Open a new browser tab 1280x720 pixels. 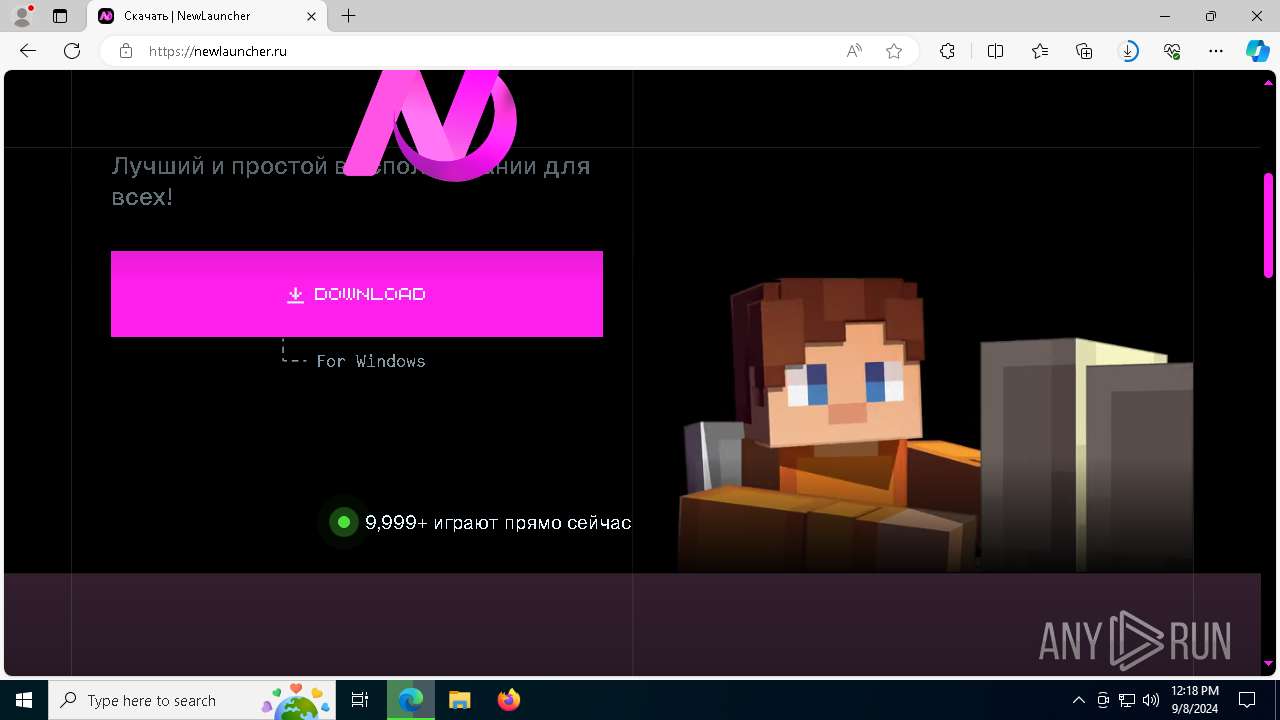pyautogui.click(x=348, y=16)
